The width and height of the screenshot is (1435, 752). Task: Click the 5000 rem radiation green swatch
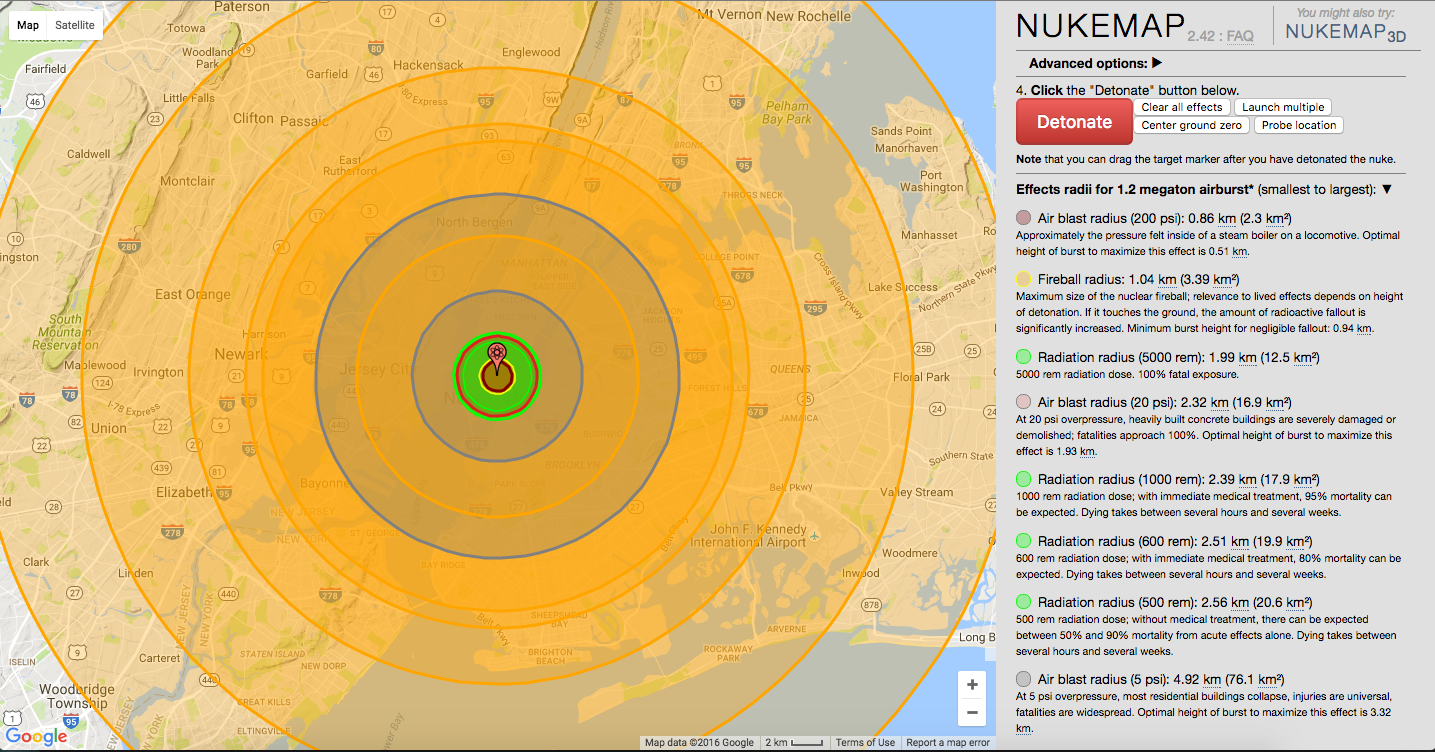click(1024, 356)
